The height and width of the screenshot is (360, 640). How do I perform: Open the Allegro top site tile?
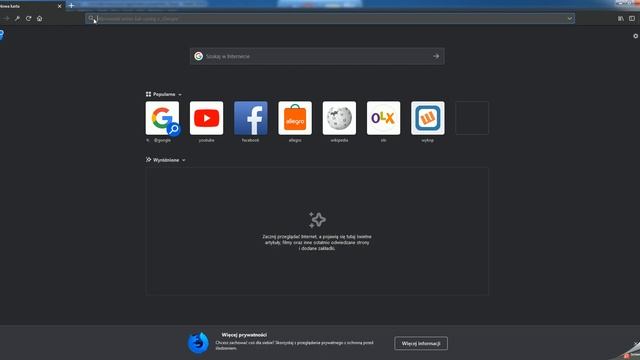(295, 118)
